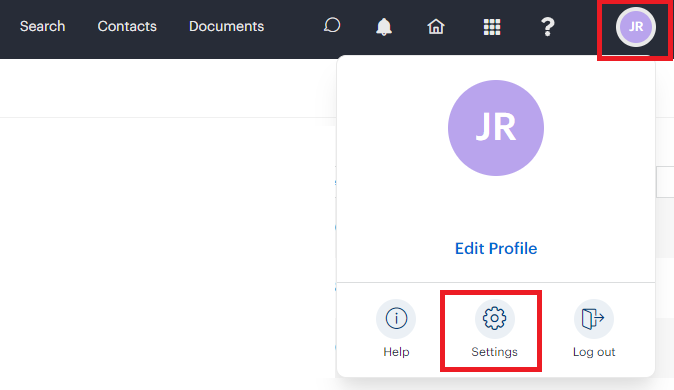
Task: Open the Contacts menu
Action: click(127, 26)
